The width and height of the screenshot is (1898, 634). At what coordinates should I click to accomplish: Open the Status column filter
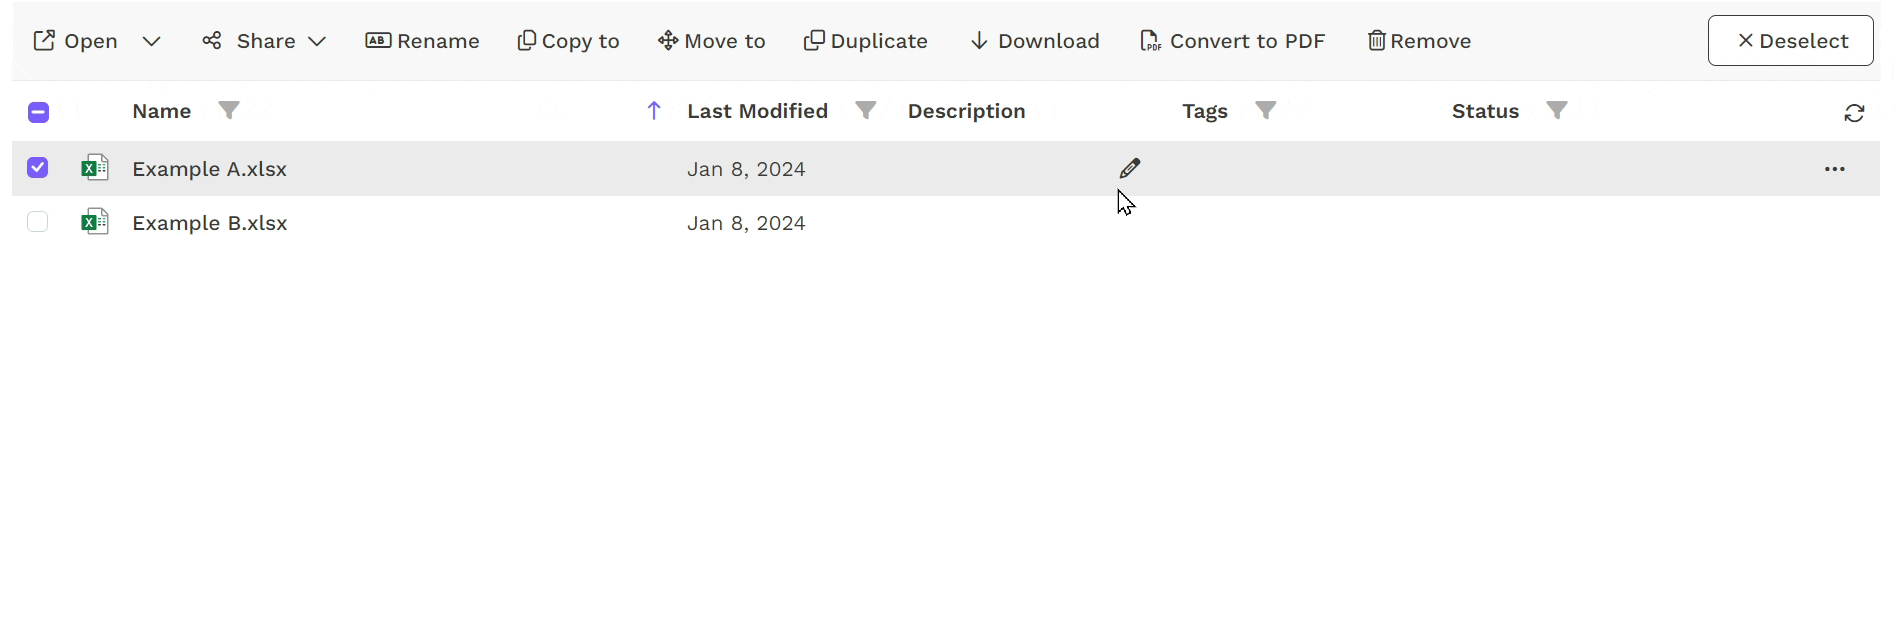[x=1557, y=111]
